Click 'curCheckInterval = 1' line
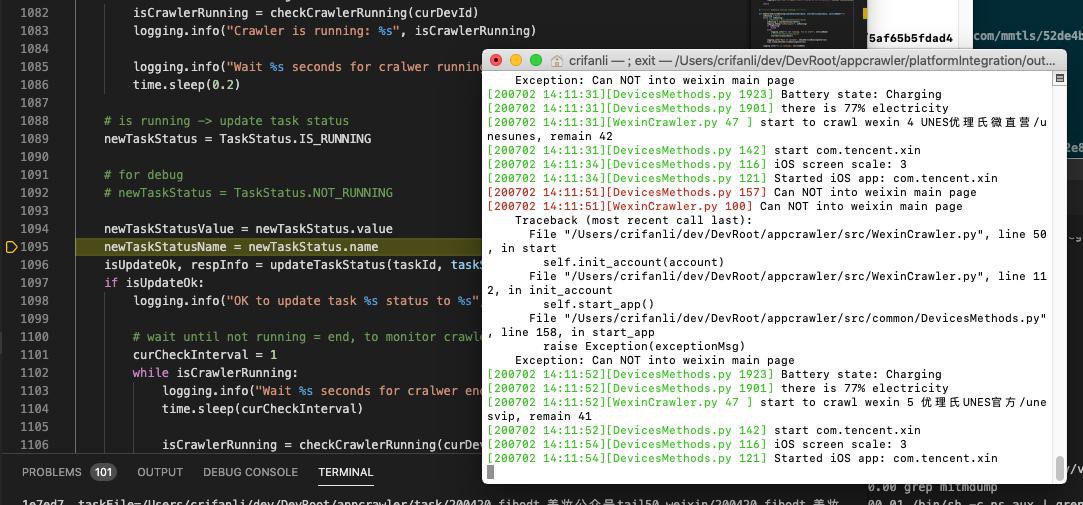Screen dimensions: 1083x505 [x=204, y=354]
